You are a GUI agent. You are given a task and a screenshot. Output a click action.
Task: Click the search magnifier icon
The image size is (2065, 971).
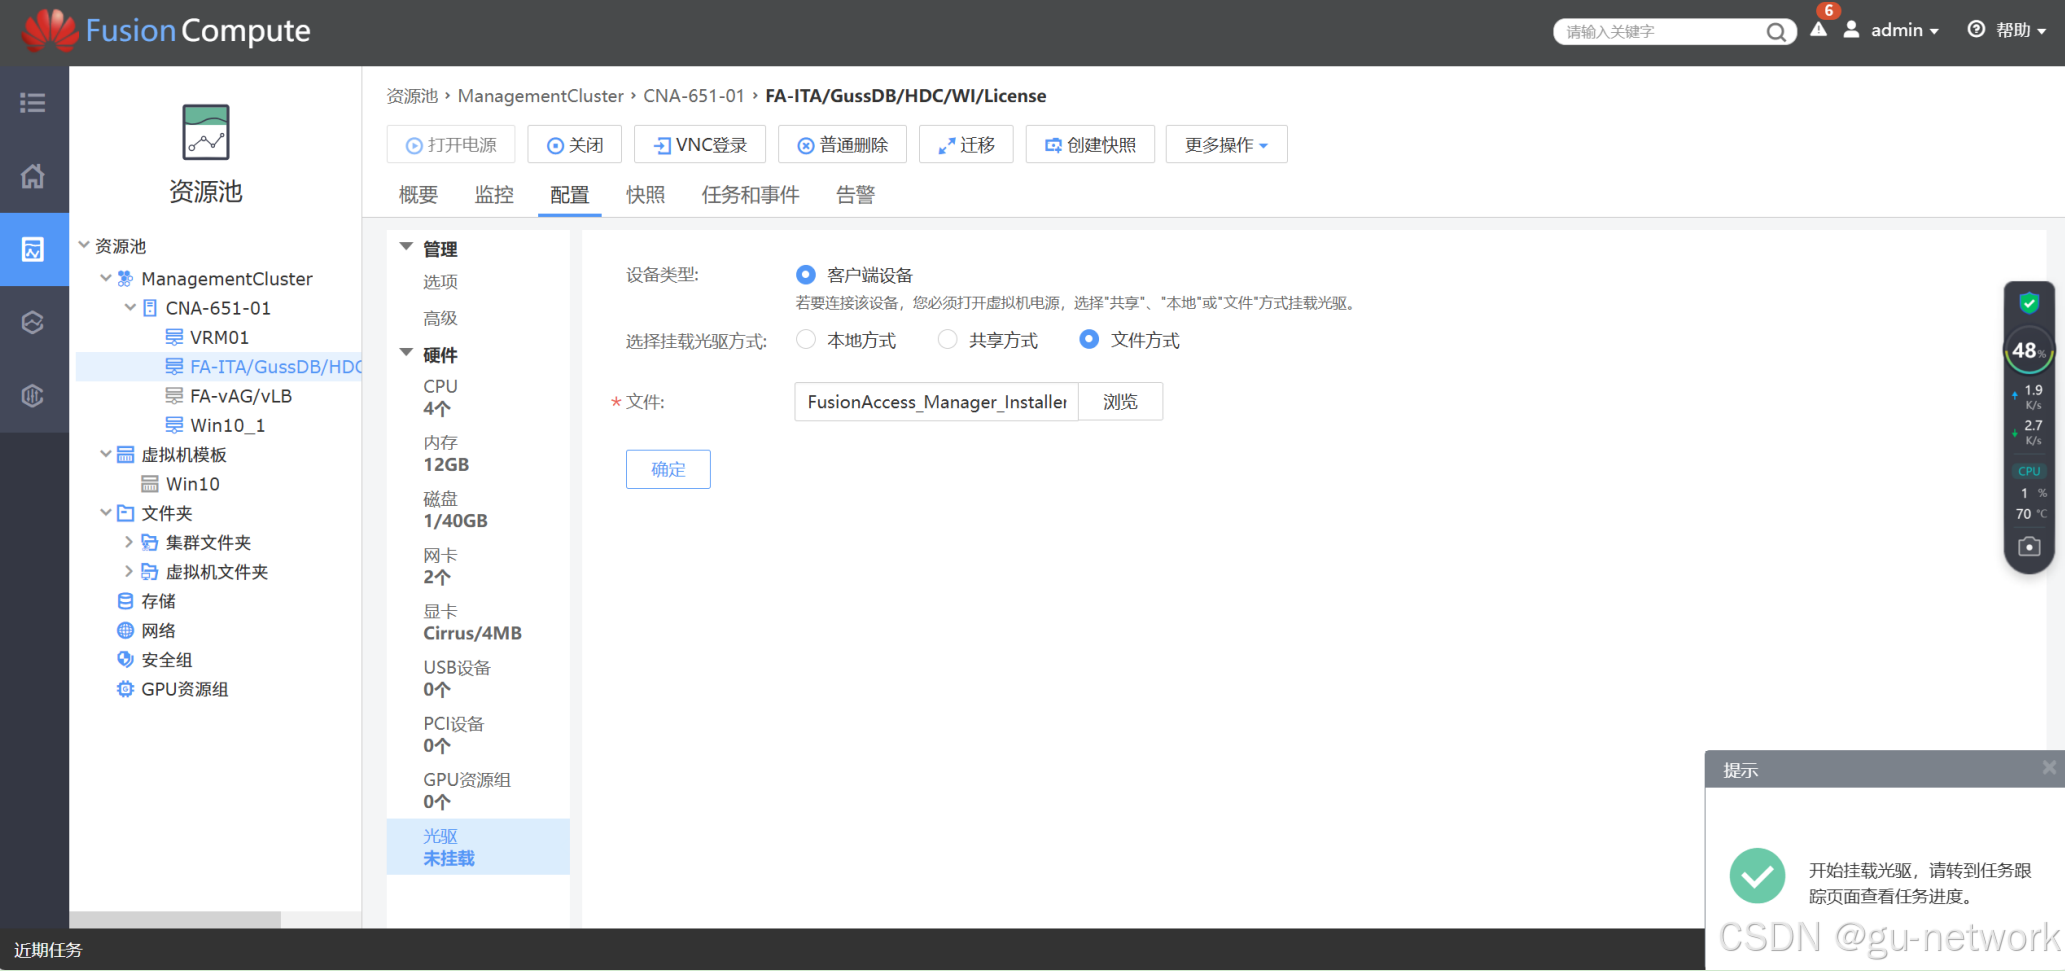click(1776, 32)
